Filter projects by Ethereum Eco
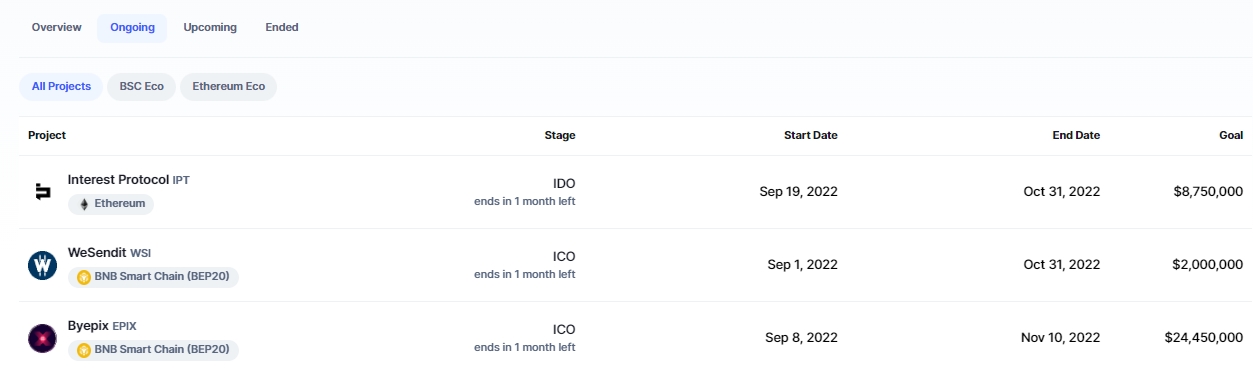Viewport: 1253px width, 372px height. tap(228, 87)
